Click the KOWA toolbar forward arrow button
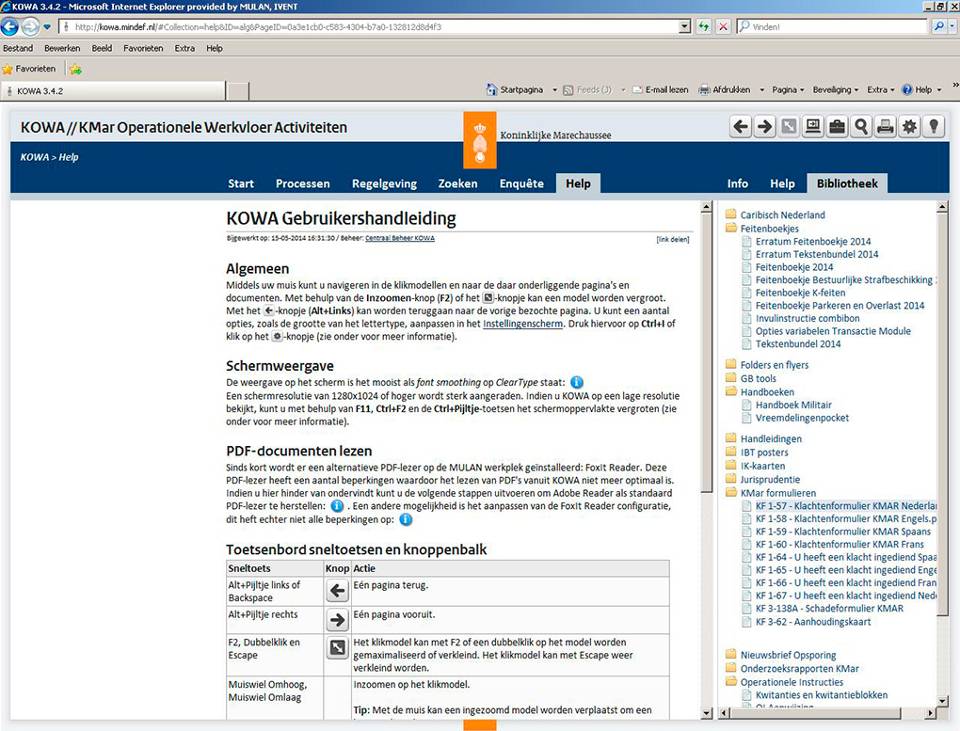The width and height of the screenshot is (960, 731). tap(764, 126)
